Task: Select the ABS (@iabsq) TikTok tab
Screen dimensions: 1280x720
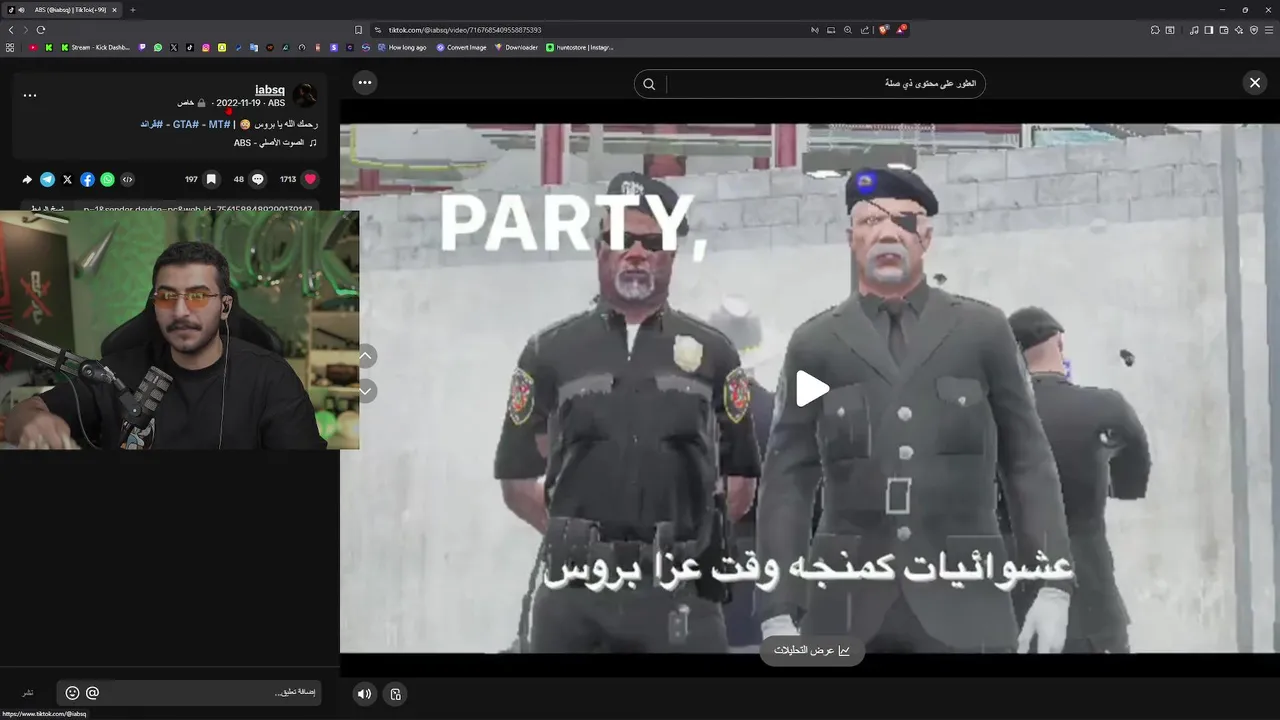Action: pos(62,10)
